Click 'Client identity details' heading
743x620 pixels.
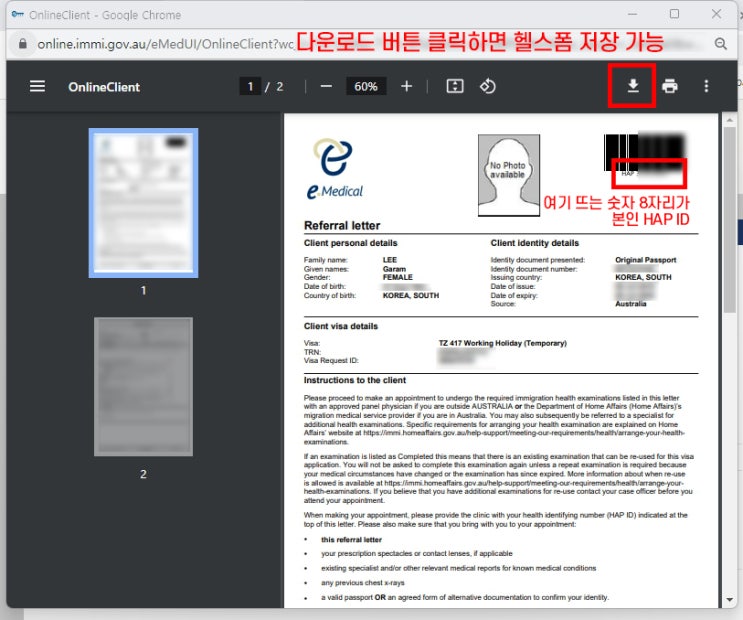[x=535, y=243]
